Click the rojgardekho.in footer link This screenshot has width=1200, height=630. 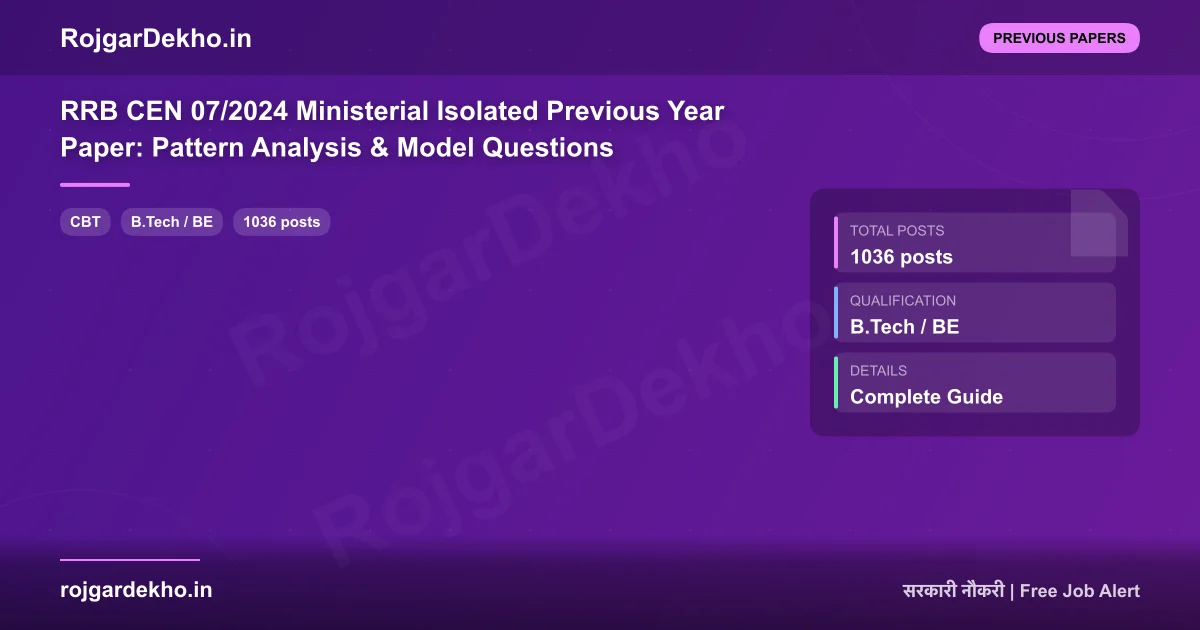tap(136, 590)
